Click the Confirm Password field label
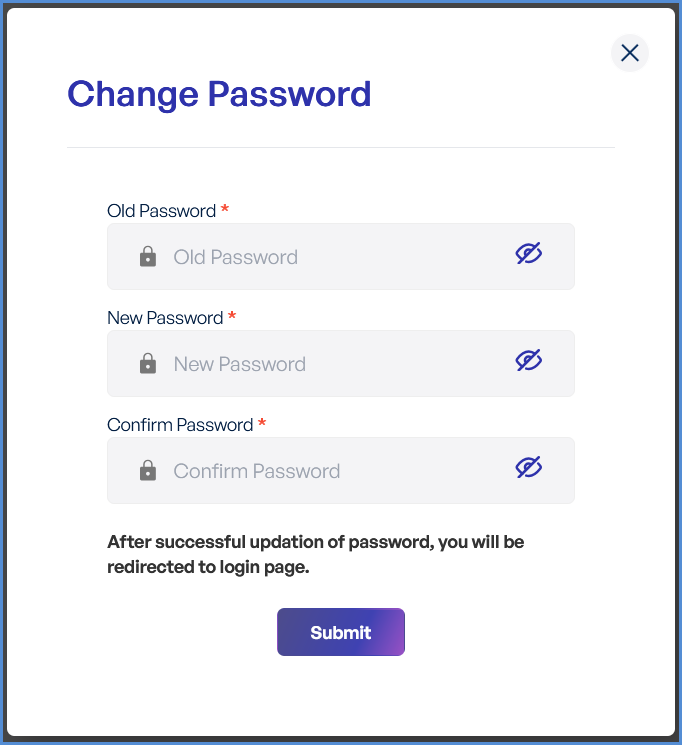Viewport: 682px width, 745px height. (x=180, y=425)
